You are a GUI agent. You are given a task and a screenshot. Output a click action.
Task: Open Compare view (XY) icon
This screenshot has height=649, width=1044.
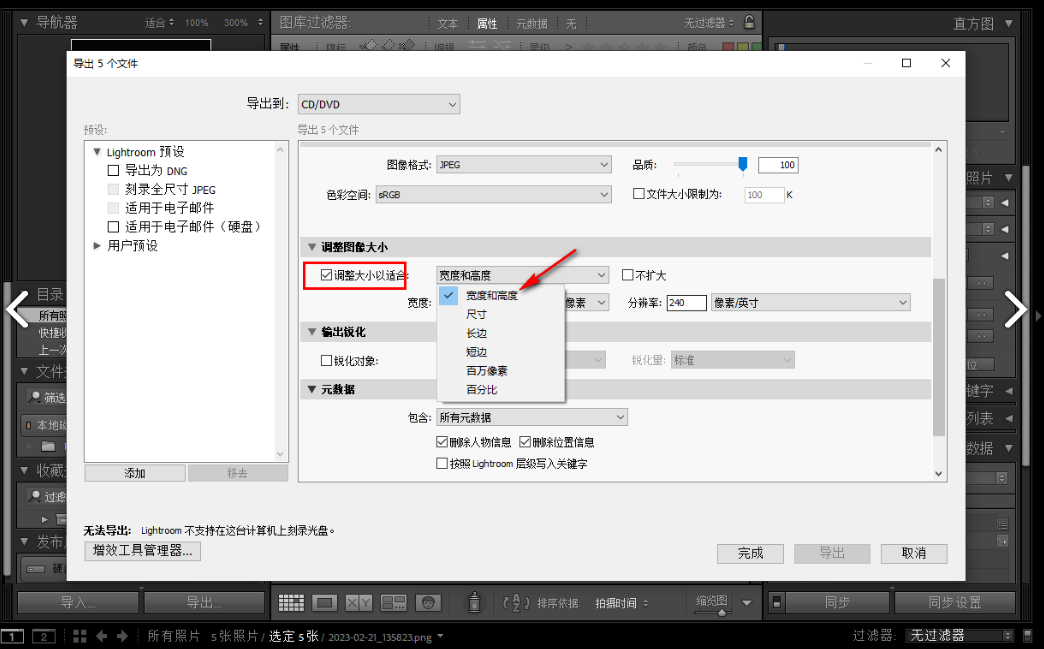[x=358, y=603]
